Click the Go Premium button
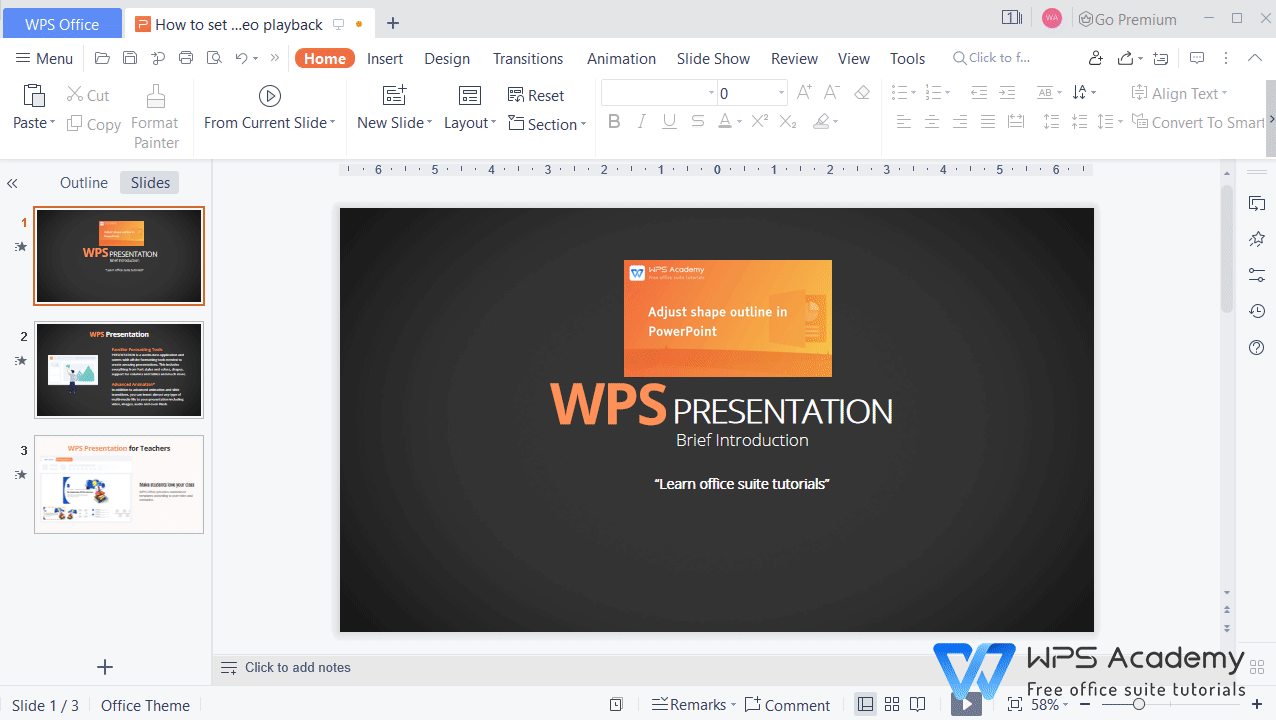The width and height of the screenshot is (1276, 720). point(1127,19)
